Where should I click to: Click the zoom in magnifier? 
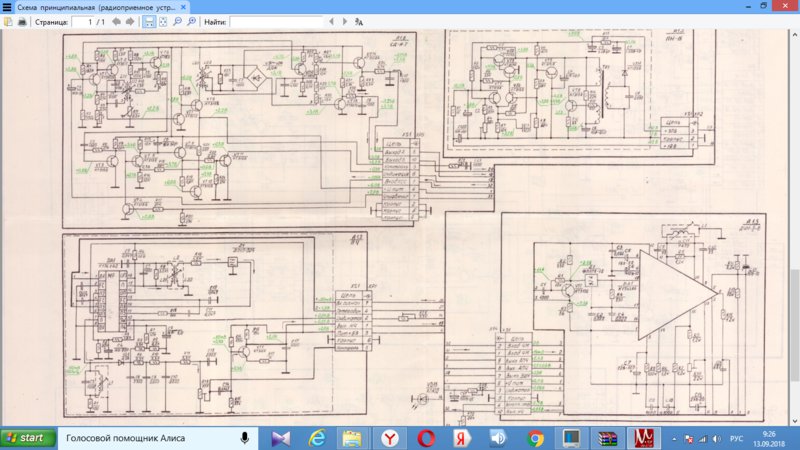pyautogui.click(x=191, y=22)
